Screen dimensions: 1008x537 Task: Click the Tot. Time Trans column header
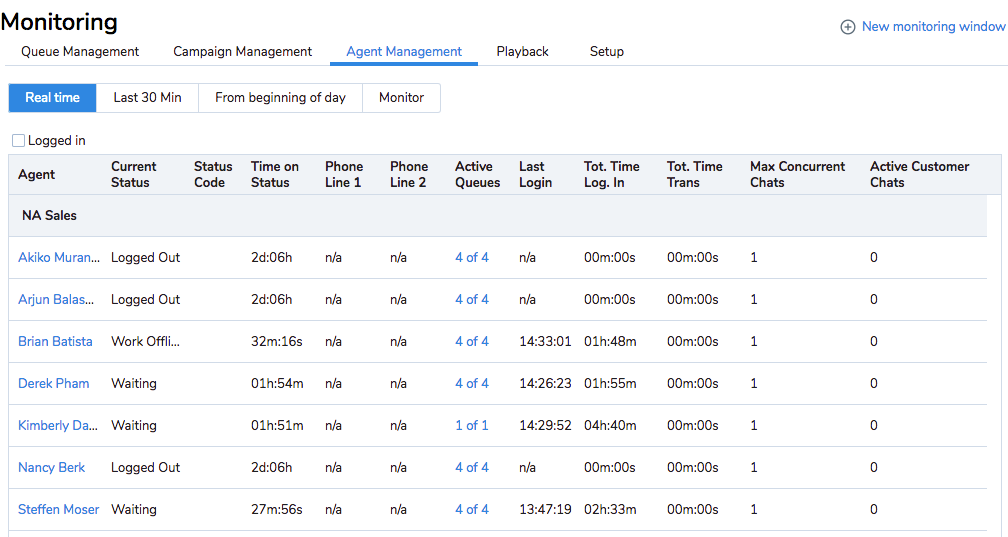[694, 174]
